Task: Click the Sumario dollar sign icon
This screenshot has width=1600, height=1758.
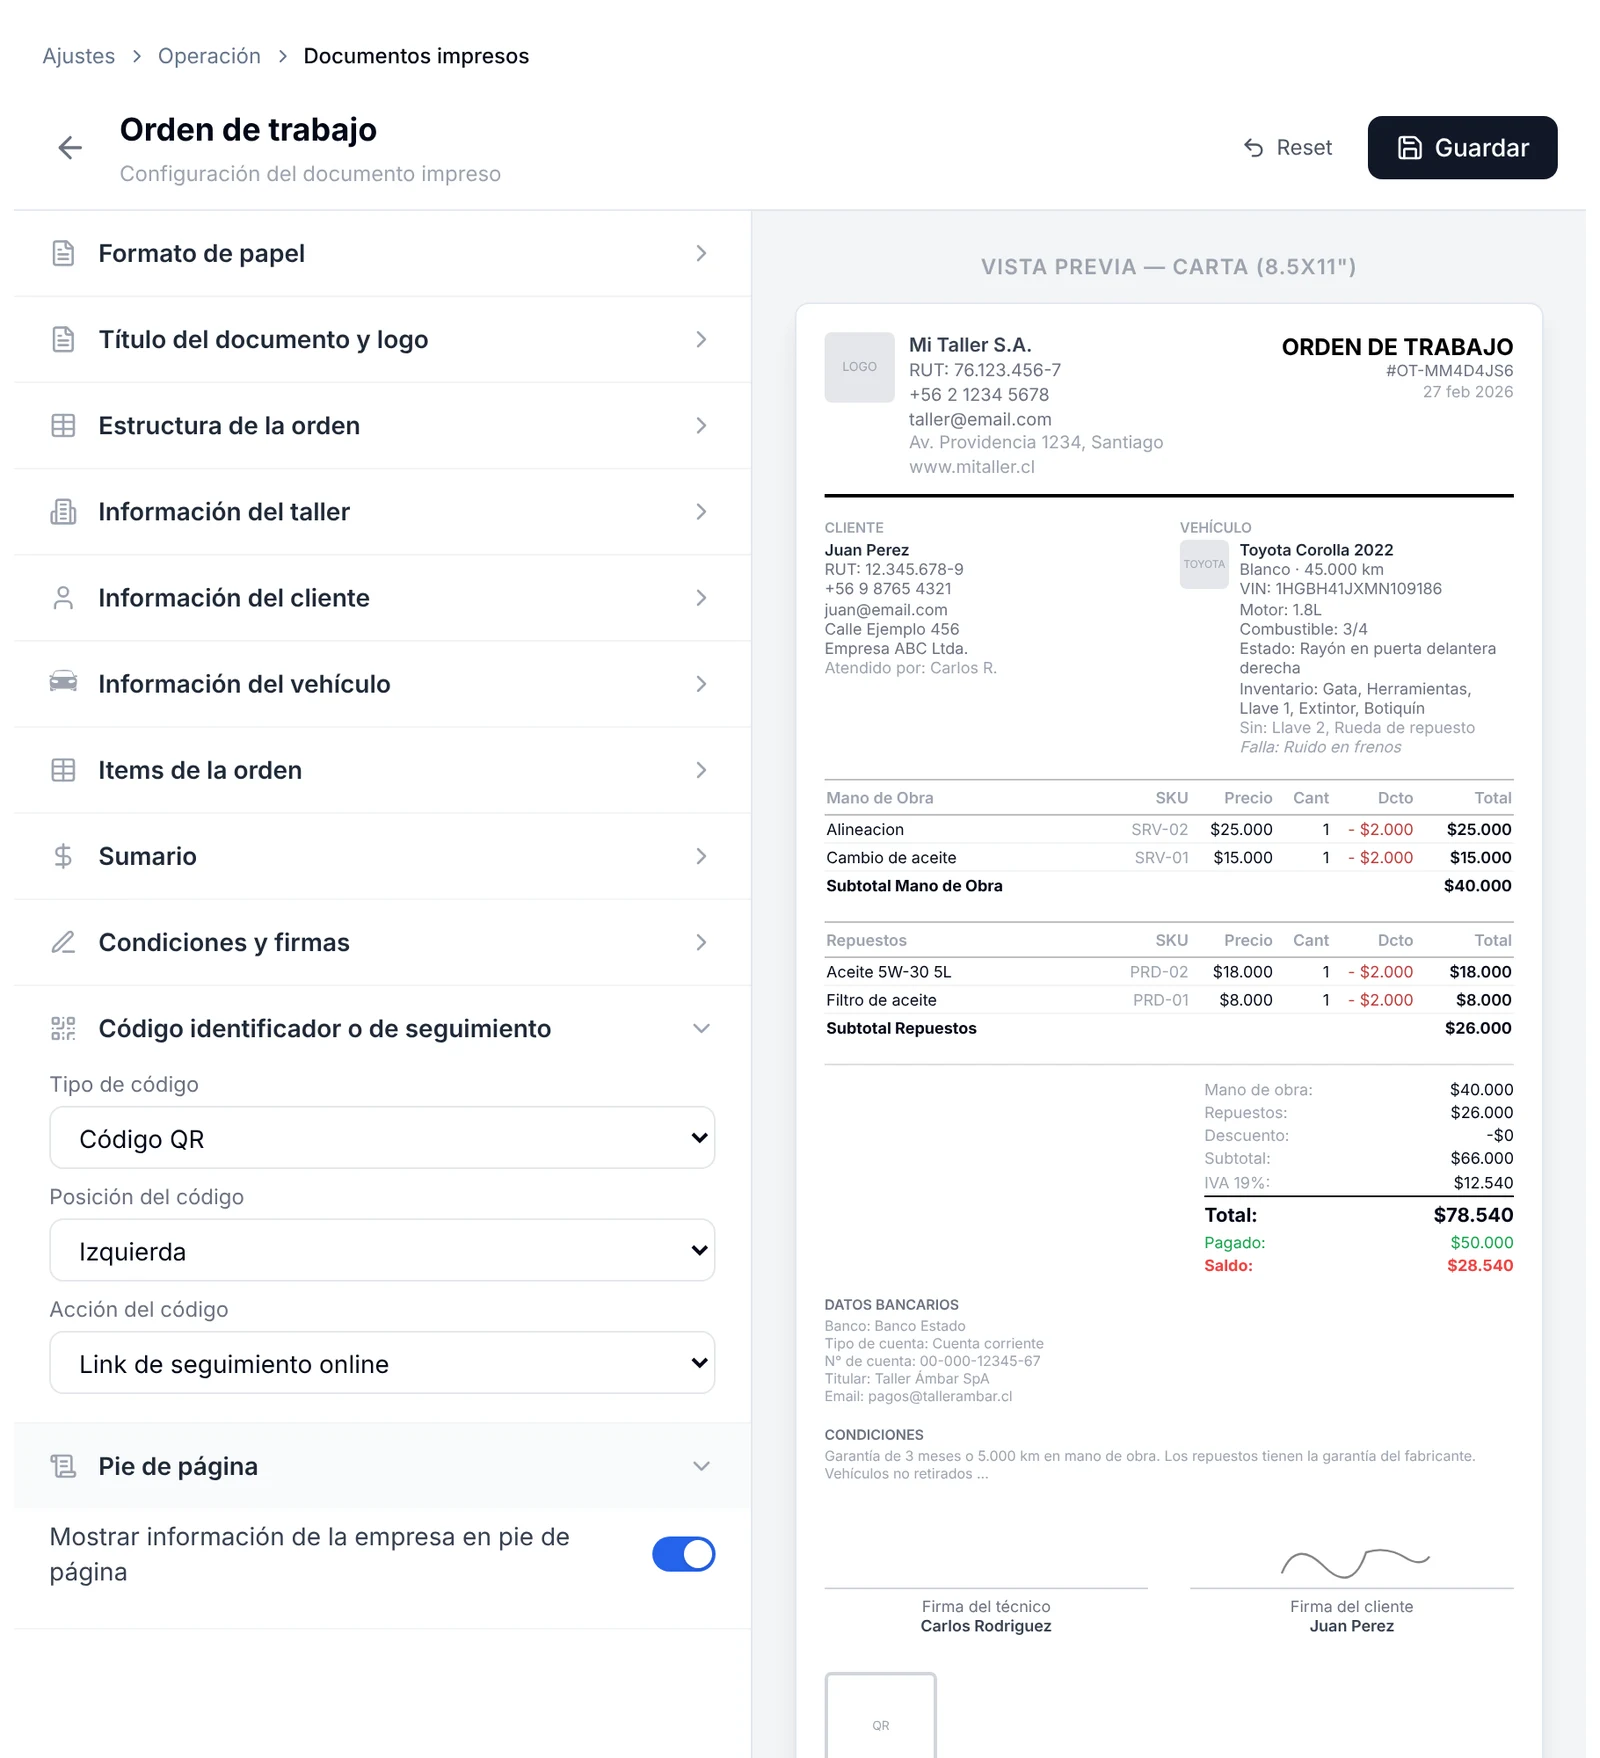Action: tap(63, 856)
